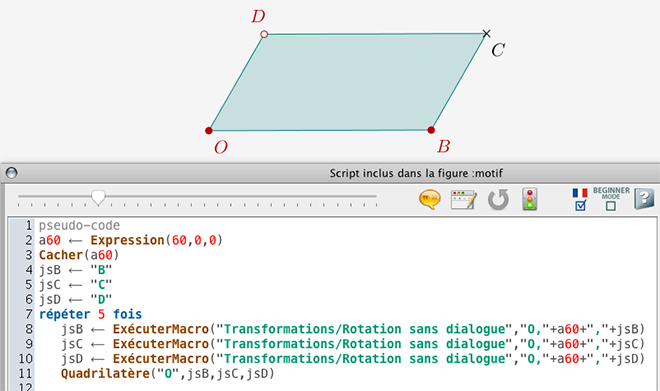
Task: Click the round button in the script title bar
Action: 11,173
